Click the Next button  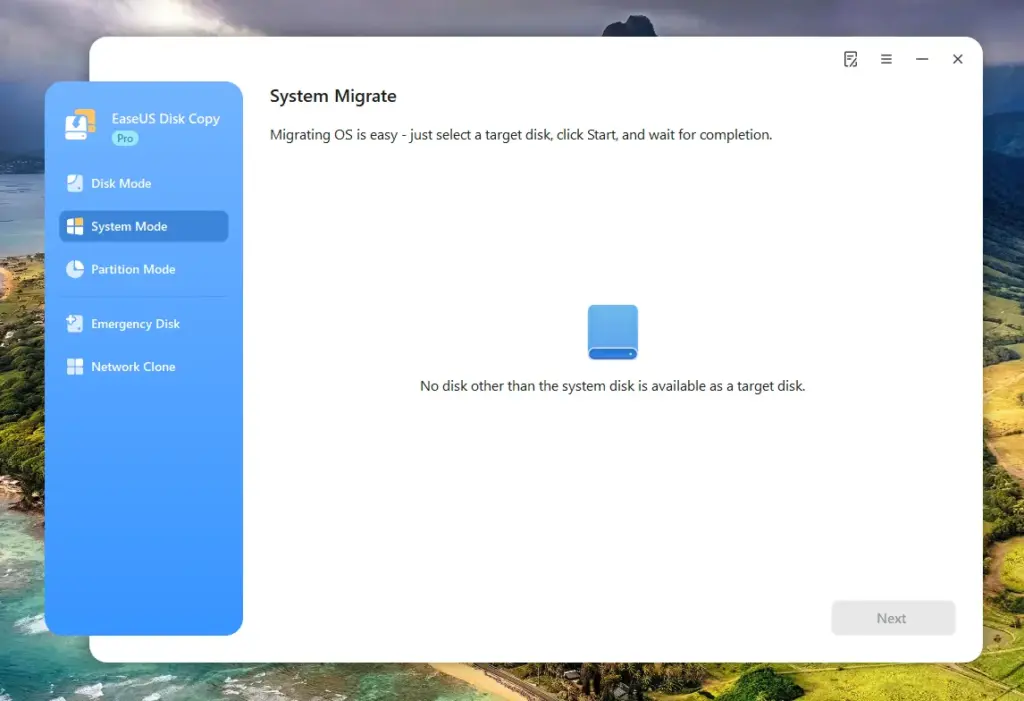892,617
